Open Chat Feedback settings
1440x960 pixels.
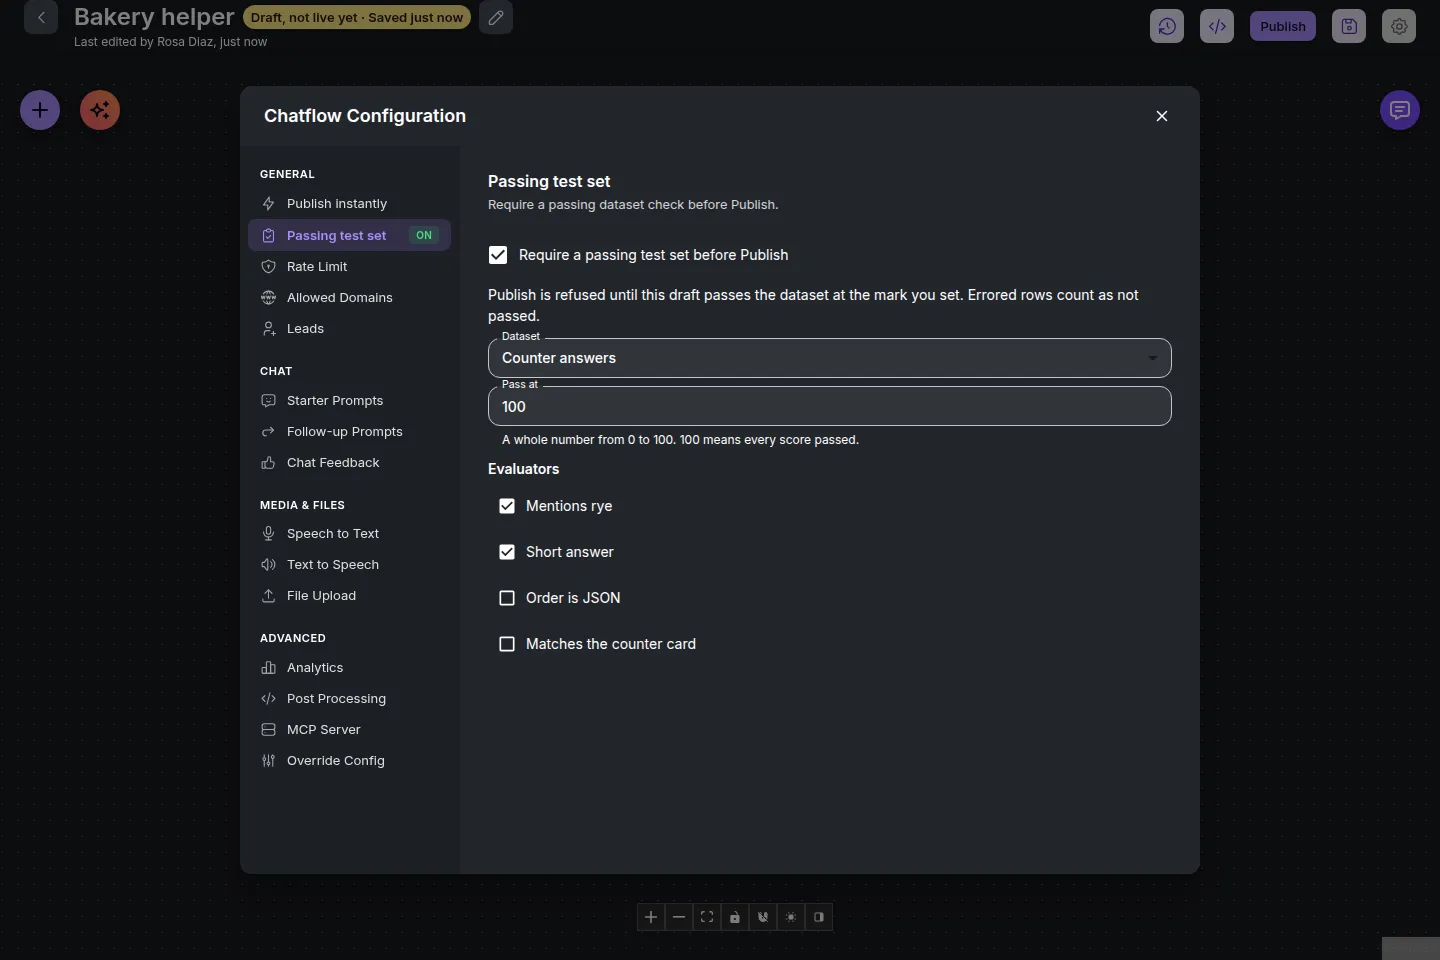coord(349,463)
